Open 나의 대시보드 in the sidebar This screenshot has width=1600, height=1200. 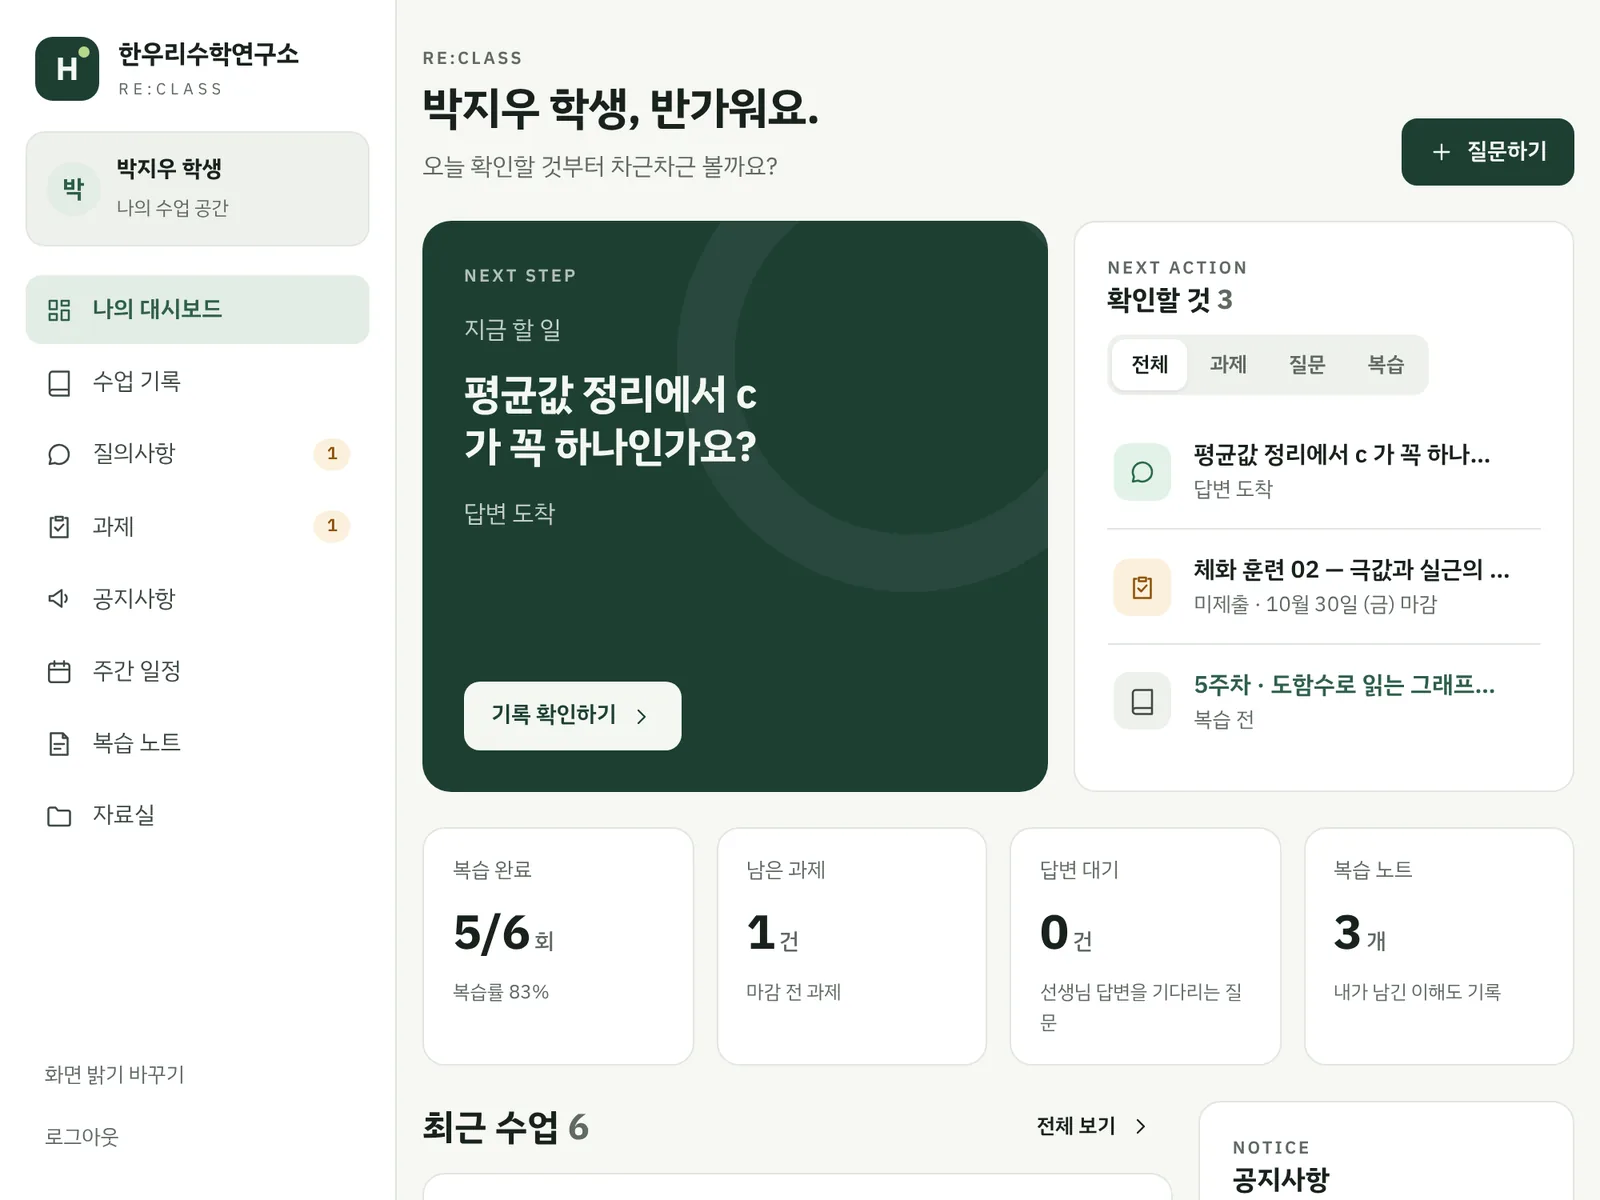coord(197,310)
